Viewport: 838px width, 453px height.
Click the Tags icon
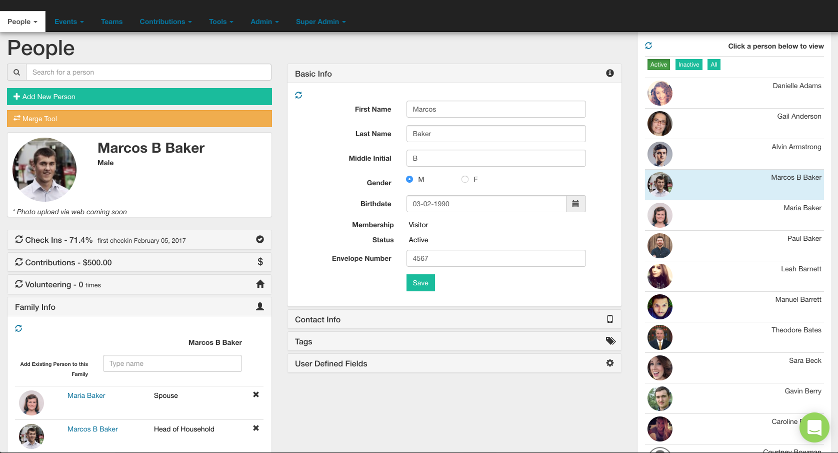pos(610,341)
